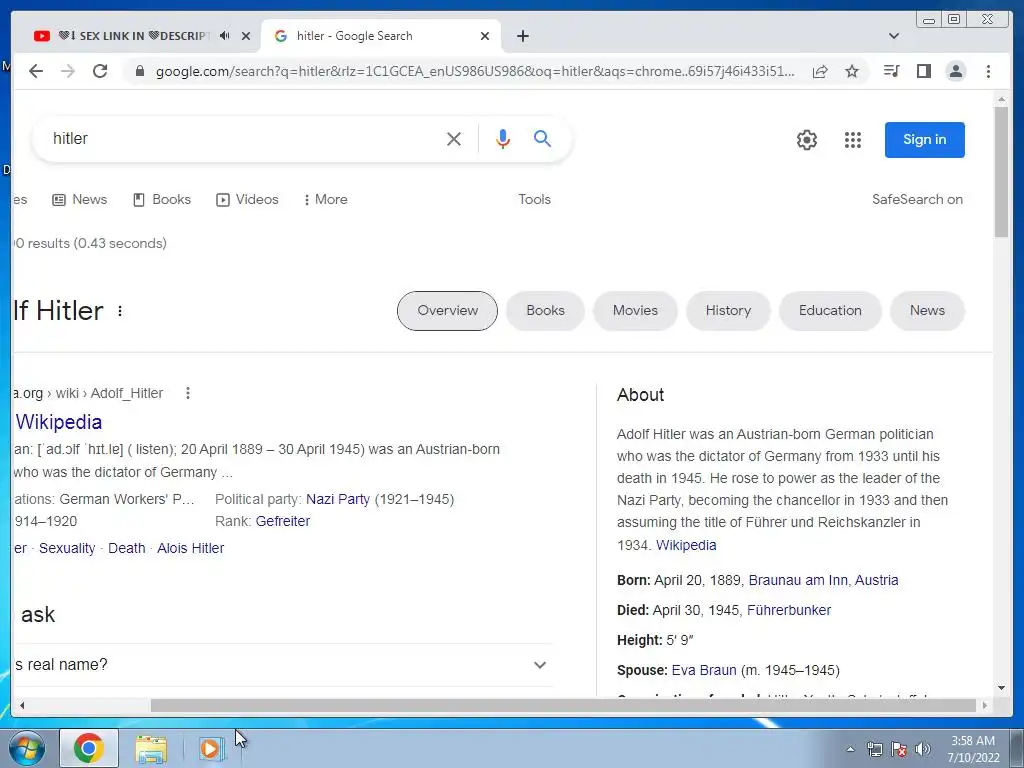This screenshot has width=1024, height=768.
Task: Share this page using the share icon
Action: (820, 71)
